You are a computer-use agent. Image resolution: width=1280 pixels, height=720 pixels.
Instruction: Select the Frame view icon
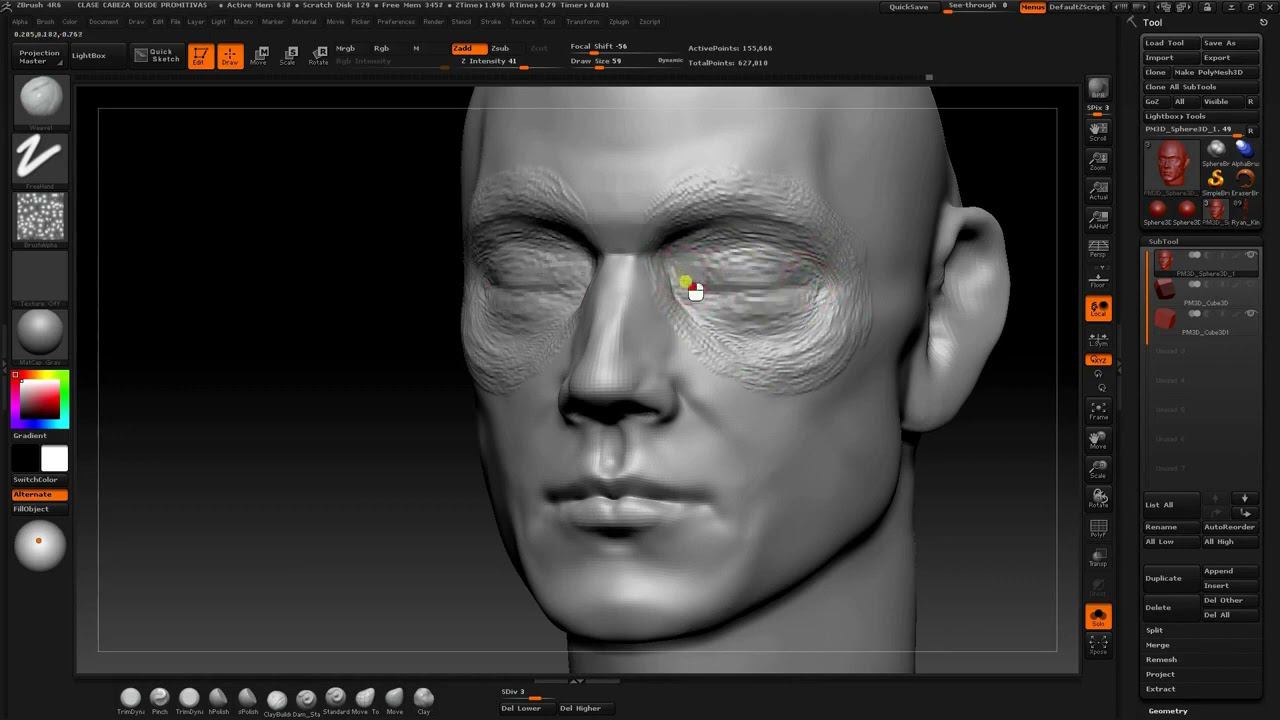tap(1098, 410)
